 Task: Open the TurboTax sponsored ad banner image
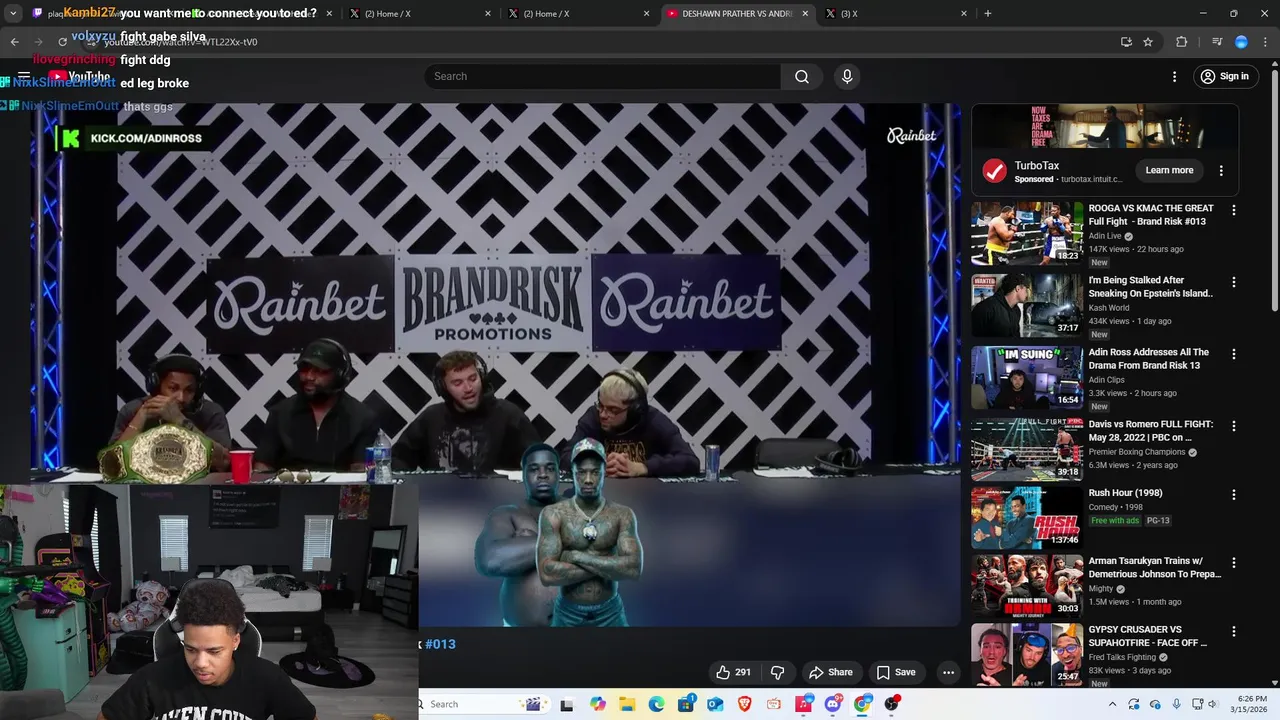click(1105, 126)
